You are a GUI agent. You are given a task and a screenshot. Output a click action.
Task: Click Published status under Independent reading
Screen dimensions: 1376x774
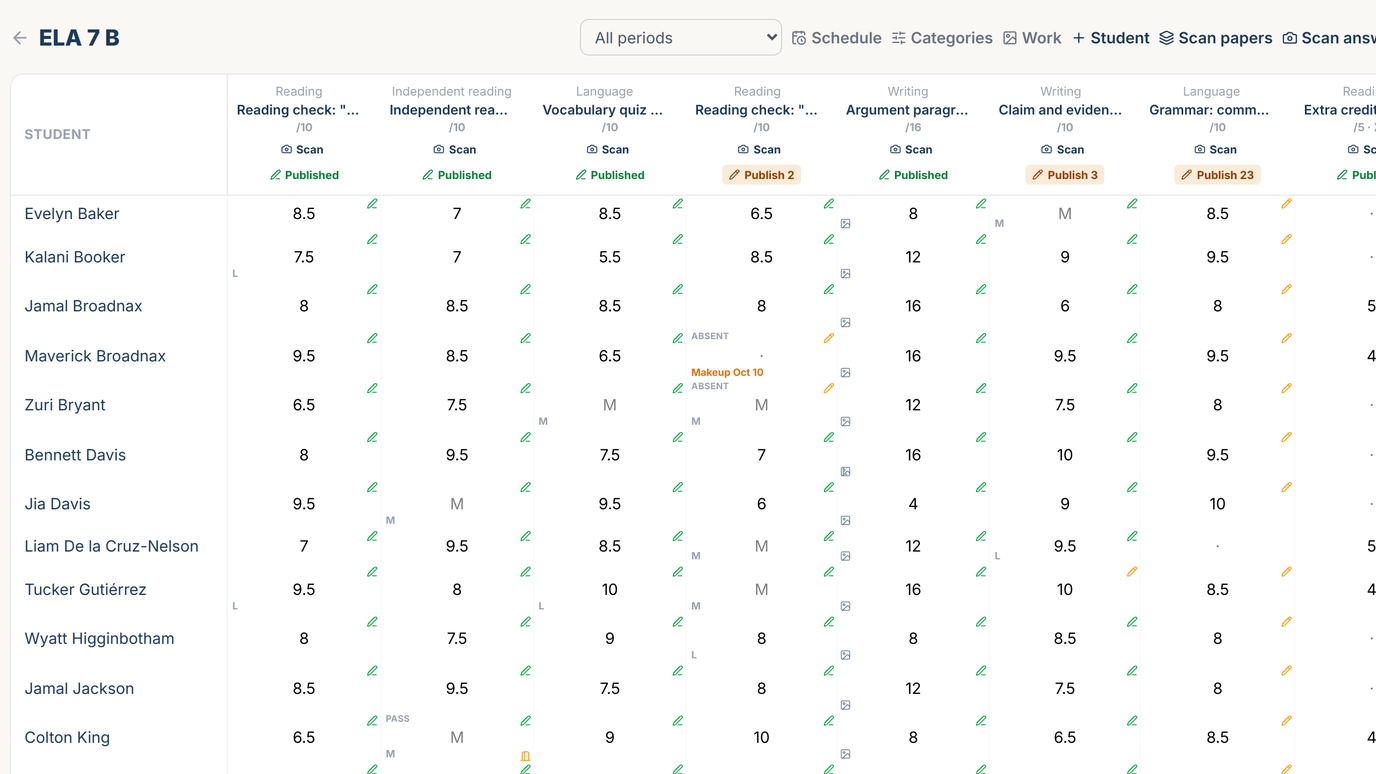457,175
